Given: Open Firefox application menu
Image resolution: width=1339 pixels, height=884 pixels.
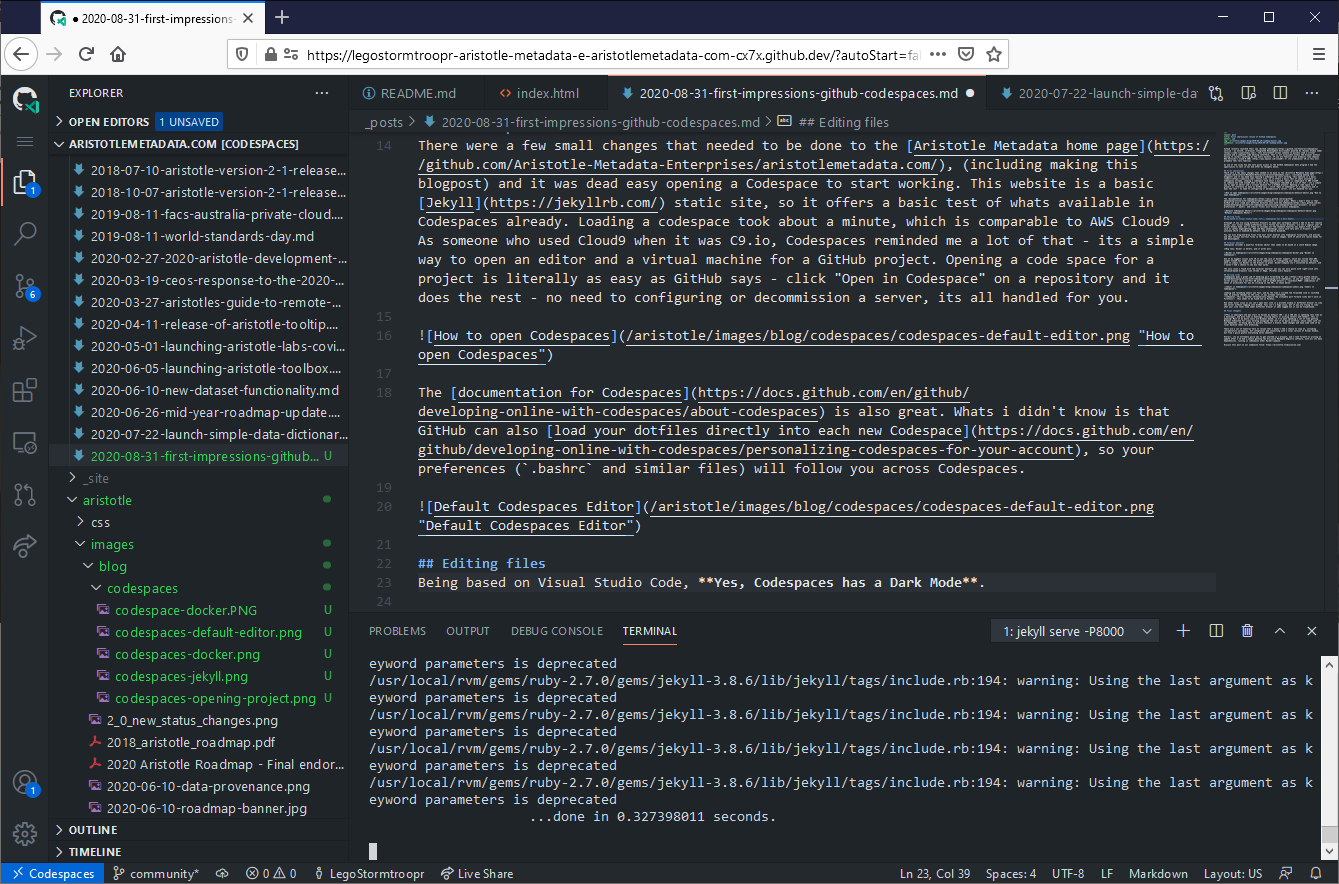Looking at the screenshot, I should pos(1318,54).
